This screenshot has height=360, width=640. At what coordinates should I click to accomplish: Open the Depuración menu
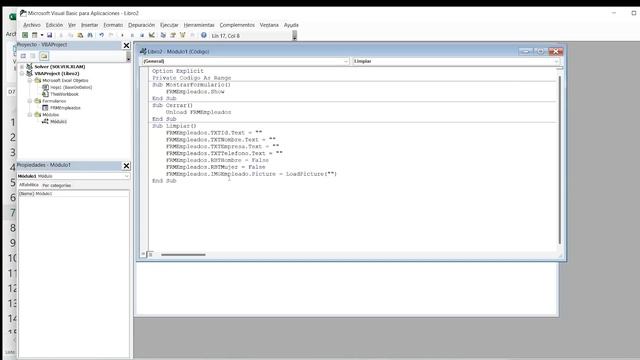pyautogui.click(x=142, y=25)
